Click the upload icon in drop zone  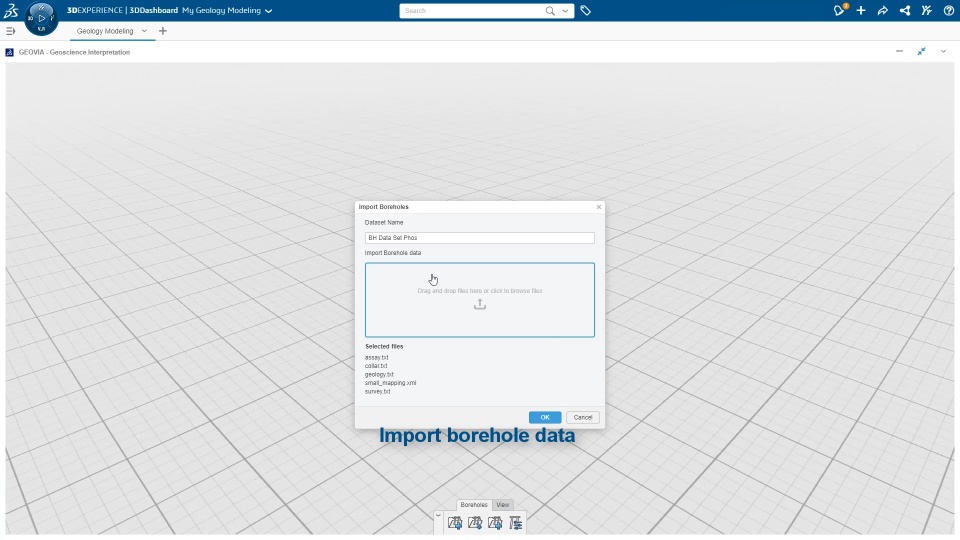[x=479, y=304]
